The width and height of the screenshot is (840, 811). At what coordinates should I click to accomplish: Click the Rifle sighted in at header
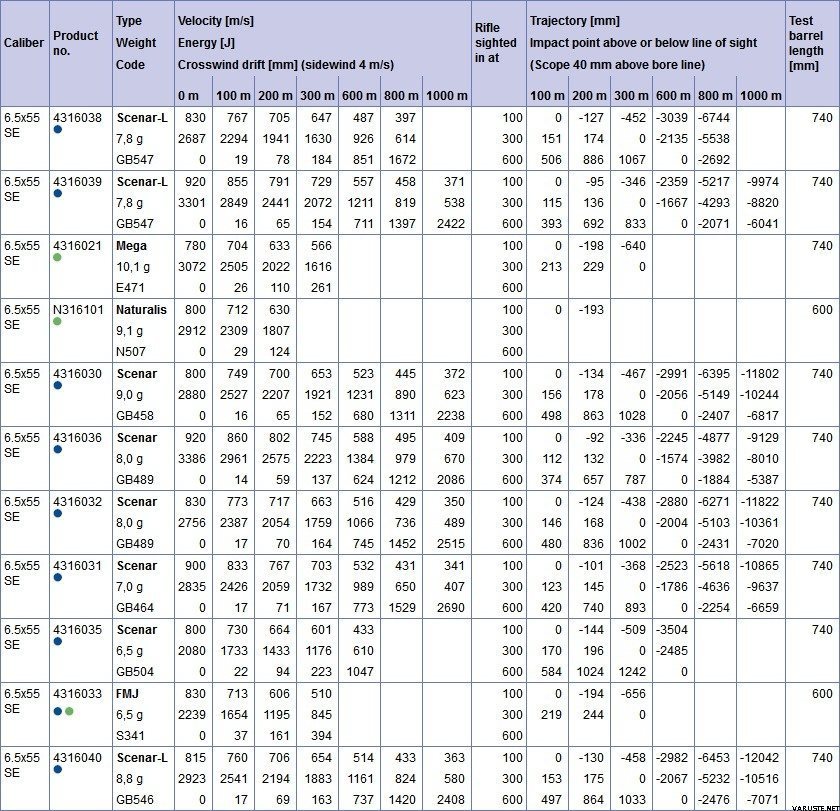point(496,43)
